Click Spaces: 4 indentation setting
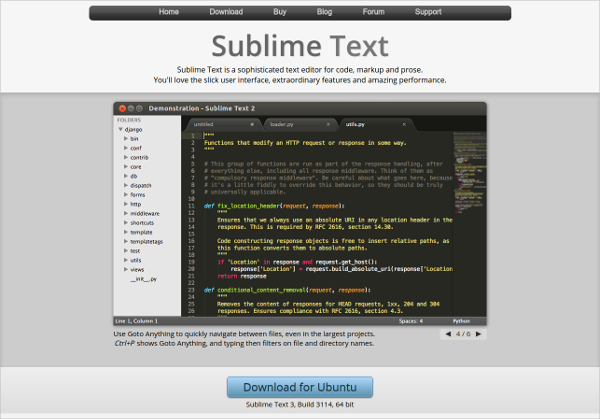The image size is (600, 419). pyautogui.click(x=411, y=321)
